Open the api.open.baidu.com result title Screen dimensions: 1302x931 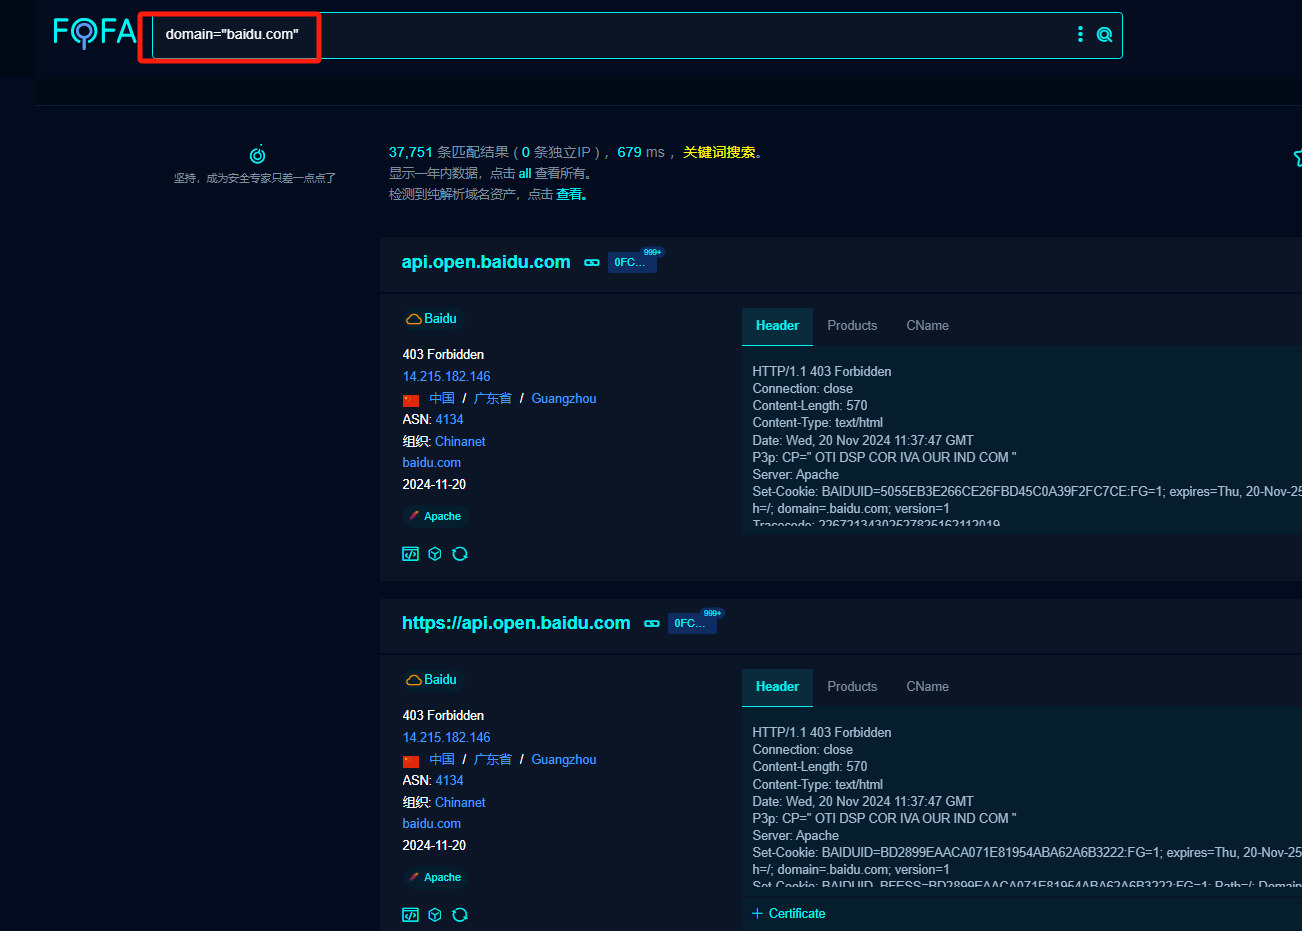[x=486, y=262]
